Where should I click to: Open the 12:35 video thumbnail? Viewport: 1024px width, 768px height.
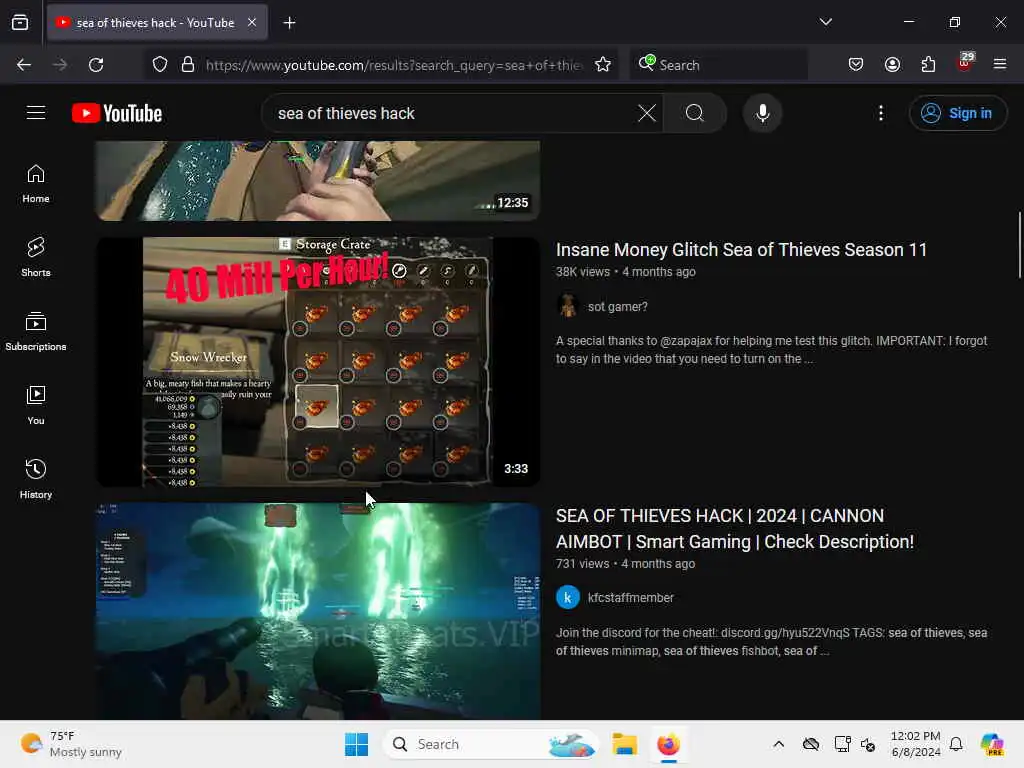pyautogui.click(x=318, y=181)
